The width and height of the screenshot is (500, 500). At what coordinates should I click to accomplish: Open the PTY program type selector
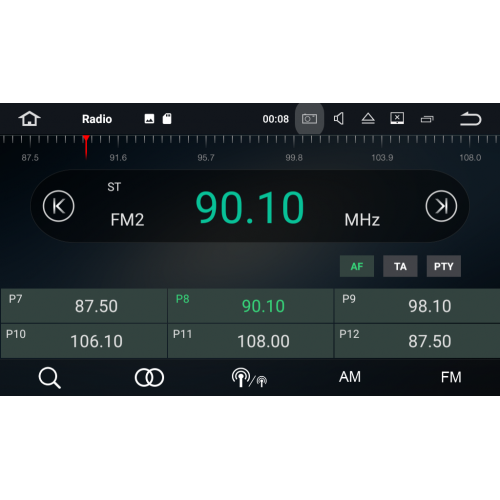[x=444, y=266]
